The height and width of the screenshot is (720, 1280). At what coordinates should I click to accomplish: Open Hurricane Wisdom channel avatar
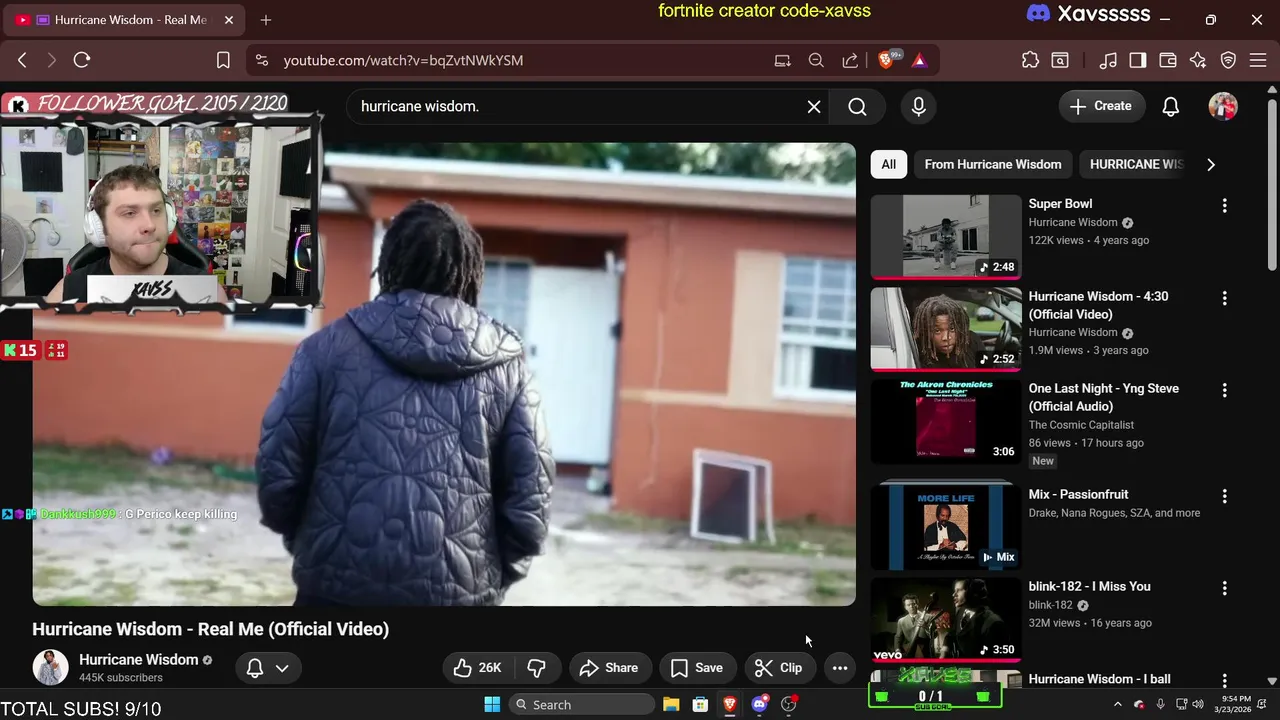pyautogui.click(x=50, y=667)
